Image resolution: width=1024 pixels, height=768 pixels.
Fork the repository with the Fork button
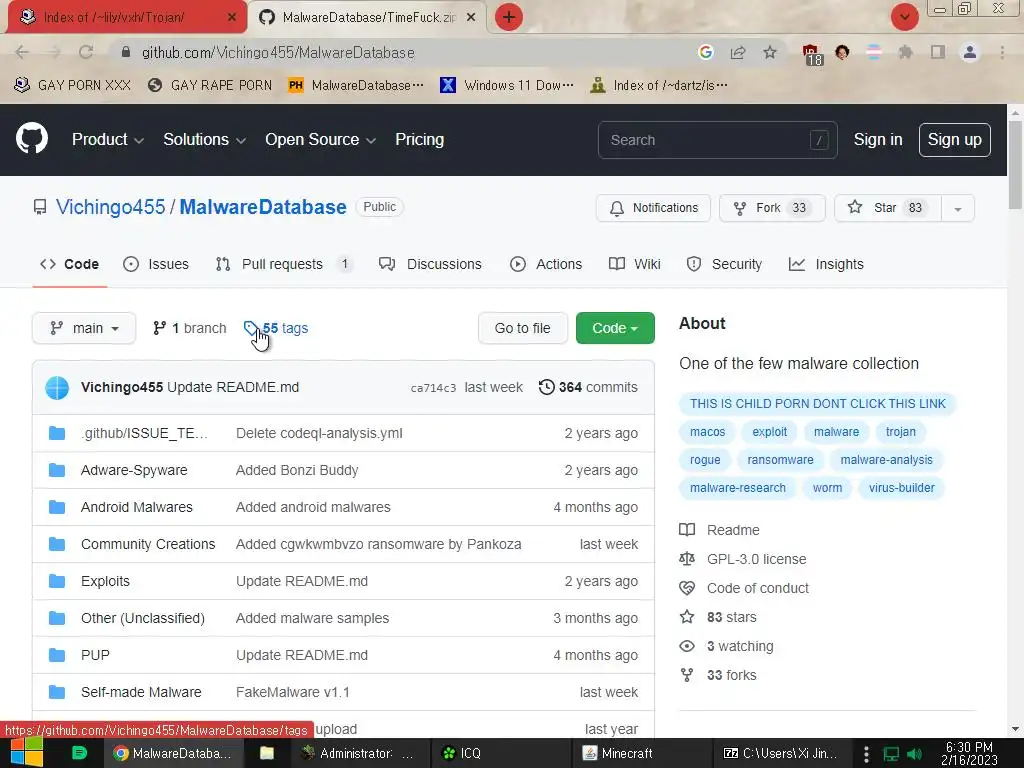coord(772,208)
